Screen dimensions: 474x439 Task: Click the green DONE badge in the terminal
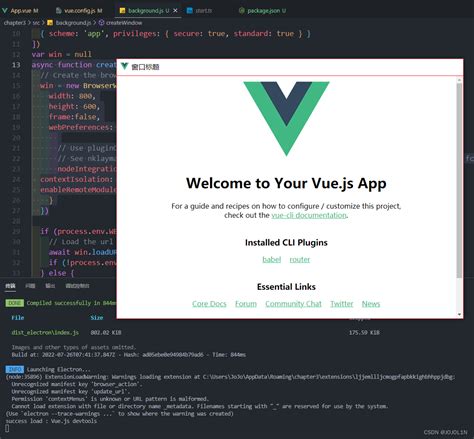pos(14,303)
